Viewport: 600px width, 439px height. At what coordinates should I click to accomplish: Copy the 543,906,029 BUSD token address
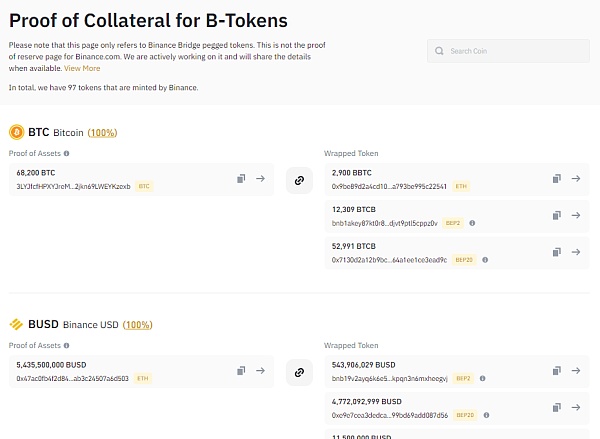coord(557,371)
